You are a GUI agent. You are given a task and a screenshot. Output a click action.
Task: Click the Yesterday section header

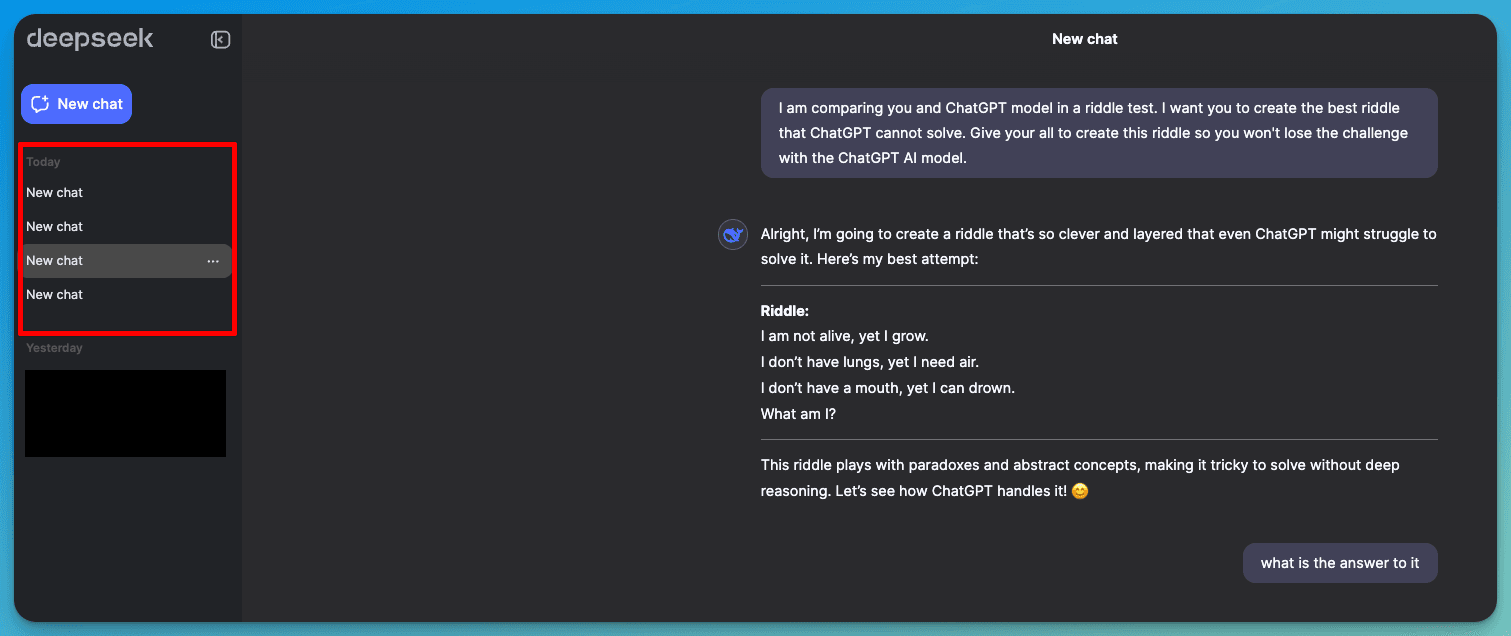pos(52,347)
